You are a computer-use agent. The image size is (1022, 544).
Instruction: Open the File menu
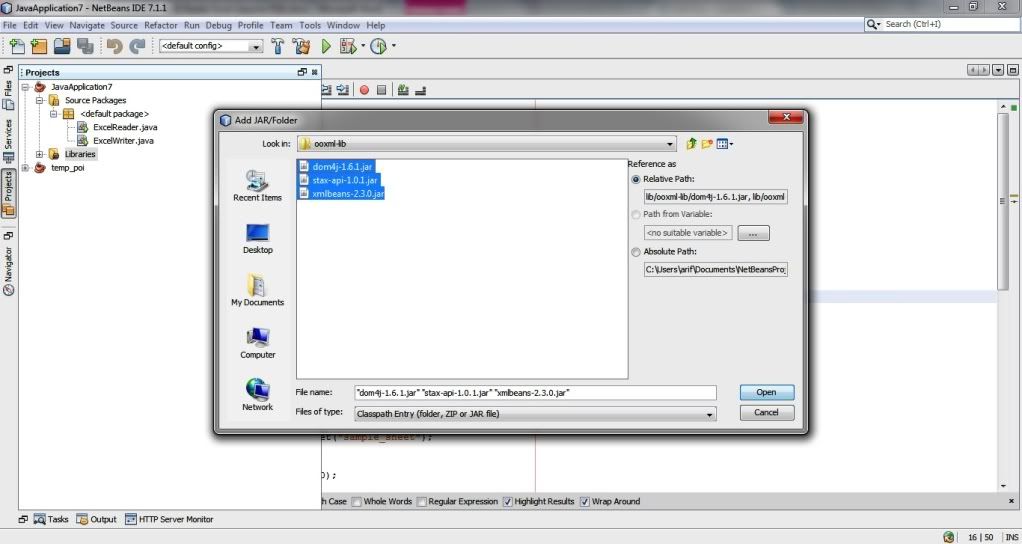coord(9,25)
